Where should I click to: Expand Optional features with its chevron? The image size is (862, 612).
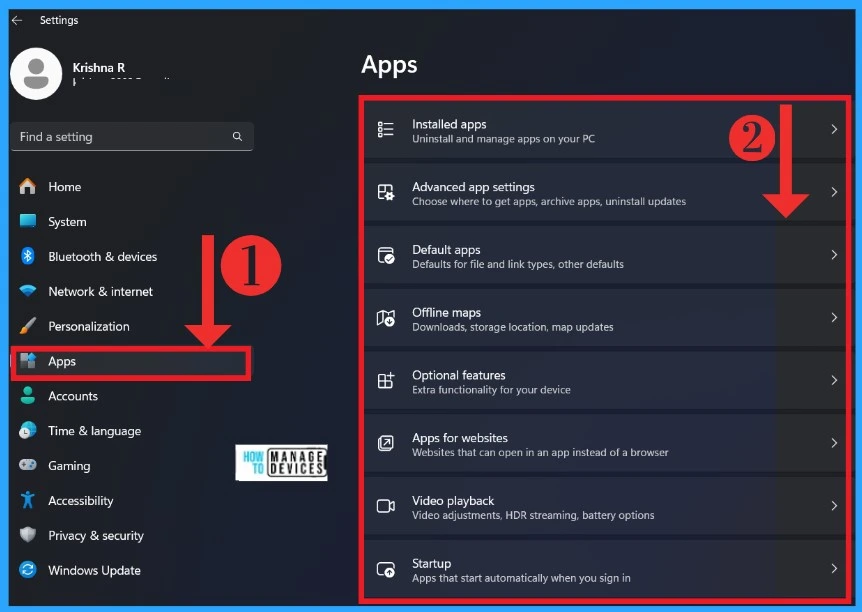tap(834, 381)
